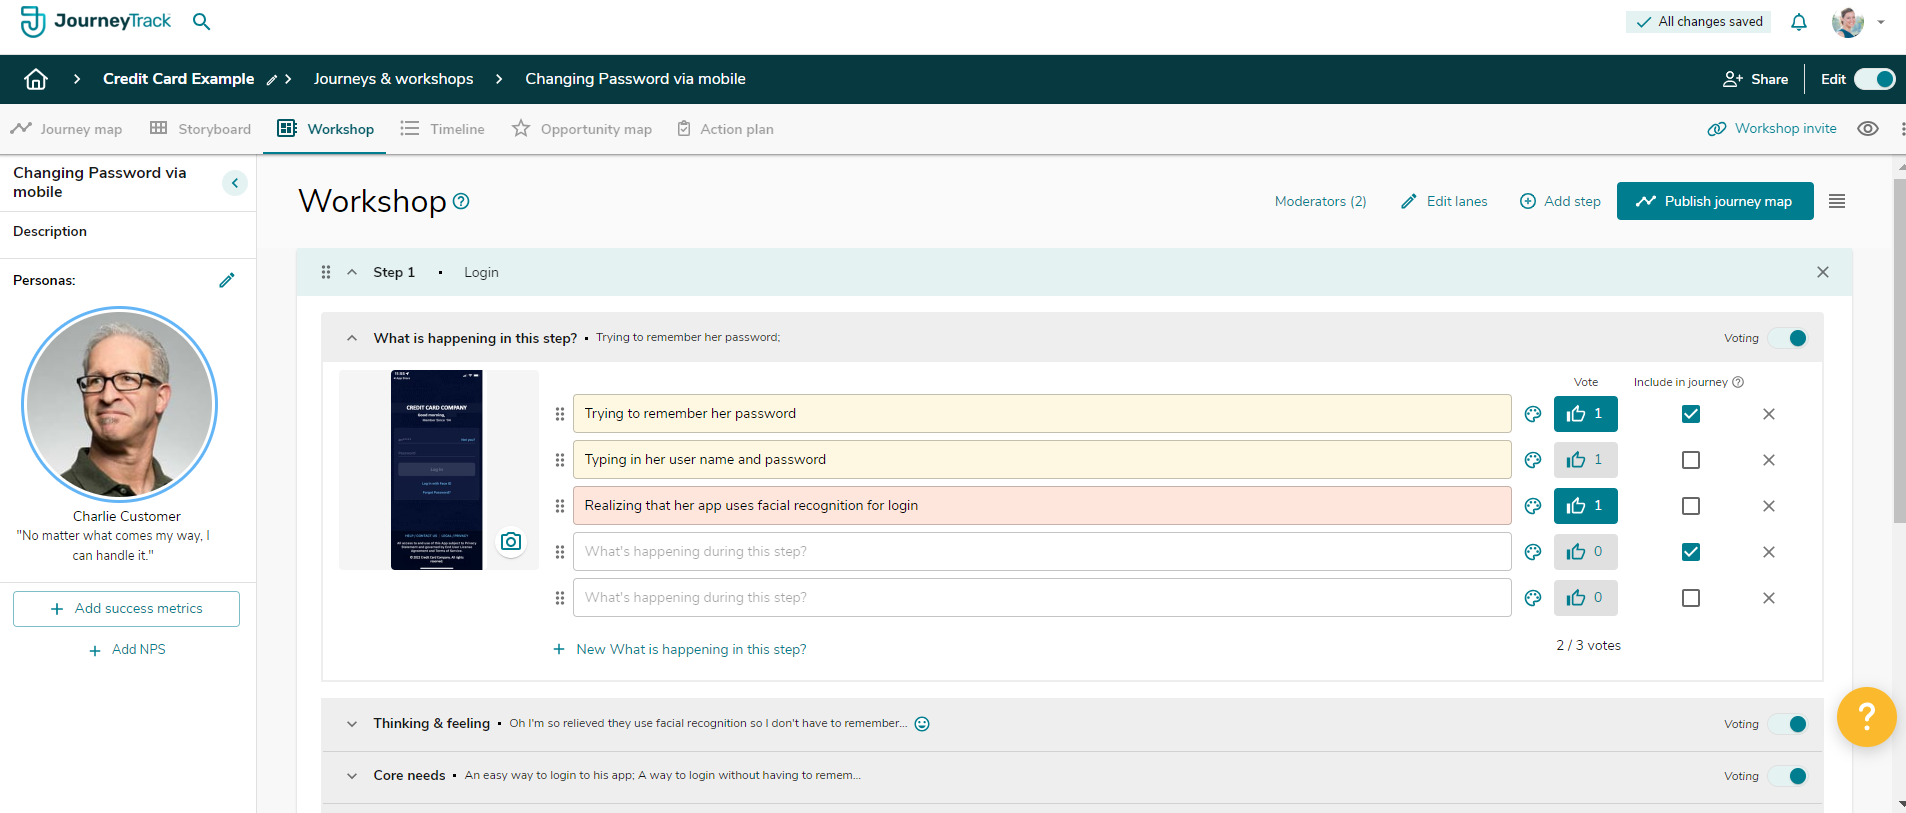Click drag handle for 'Realizing that her app' row
This screenshot has height=813, width=1906.
tap(560, 506)
